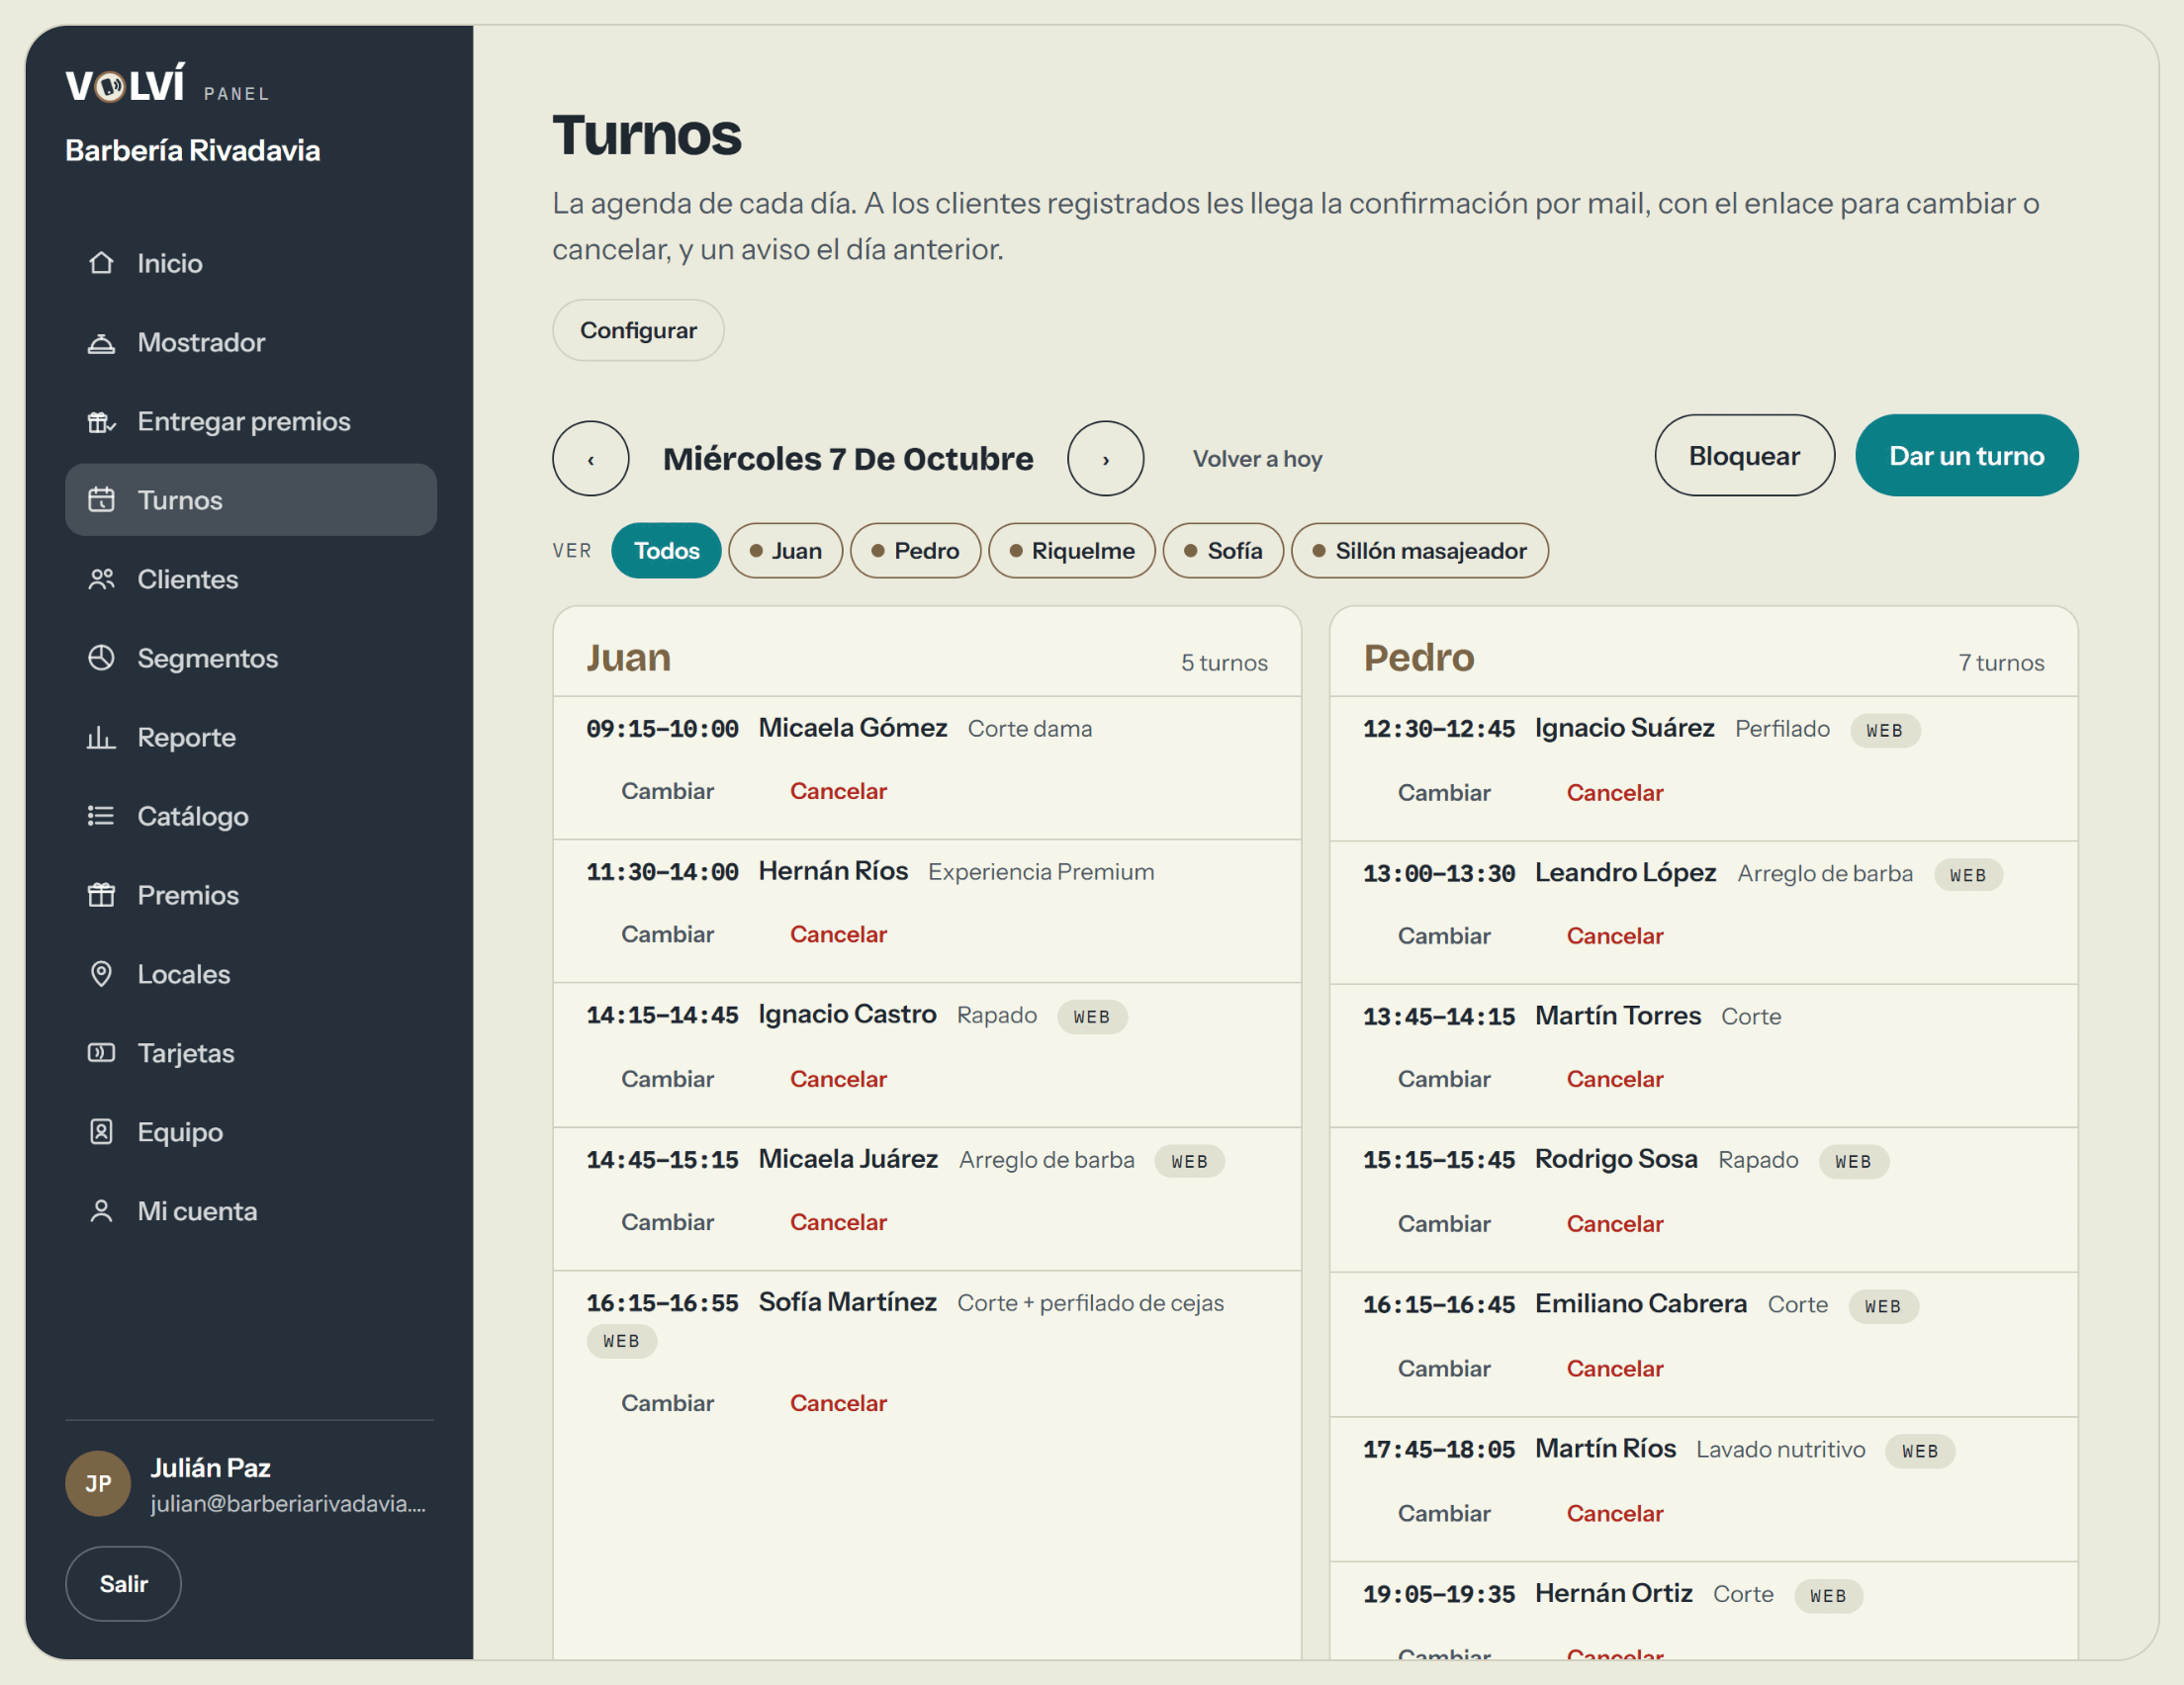The image size is (2184, 1685).
Task: Log out with the Salir button
Action: (123, 1584)
